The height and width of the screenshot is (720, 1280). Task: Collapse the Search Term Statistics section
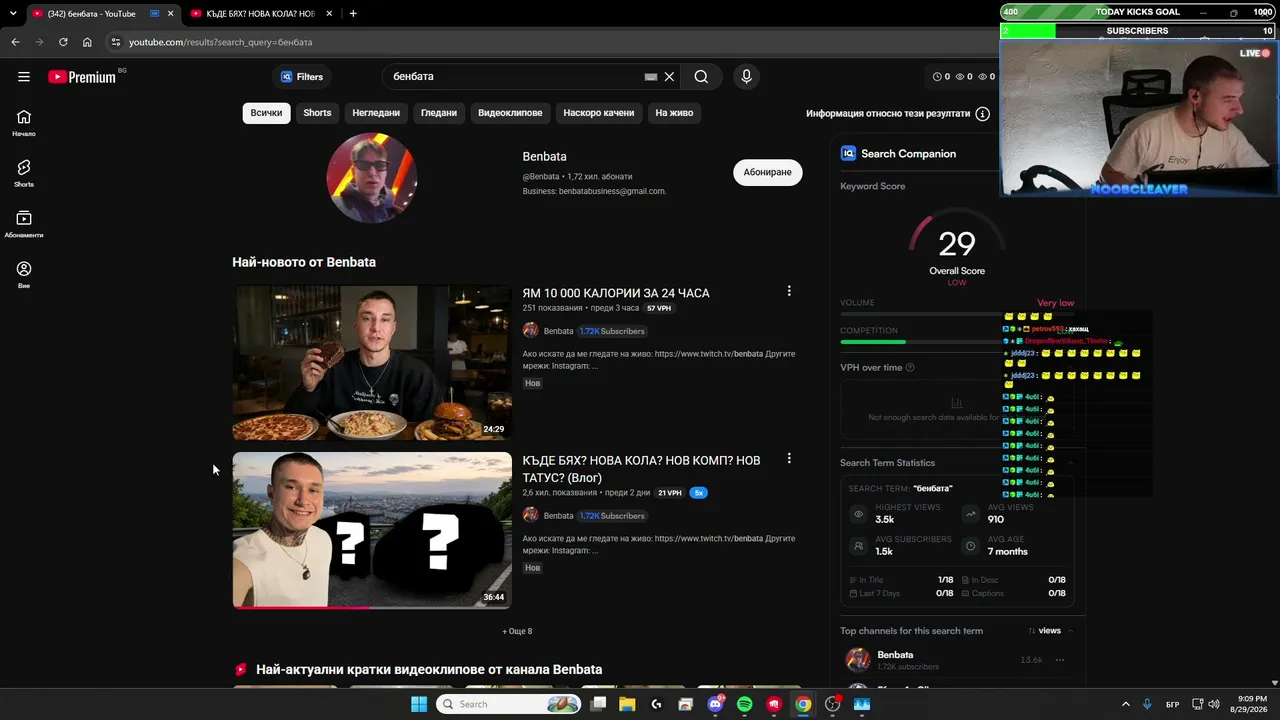point(1070,463)
